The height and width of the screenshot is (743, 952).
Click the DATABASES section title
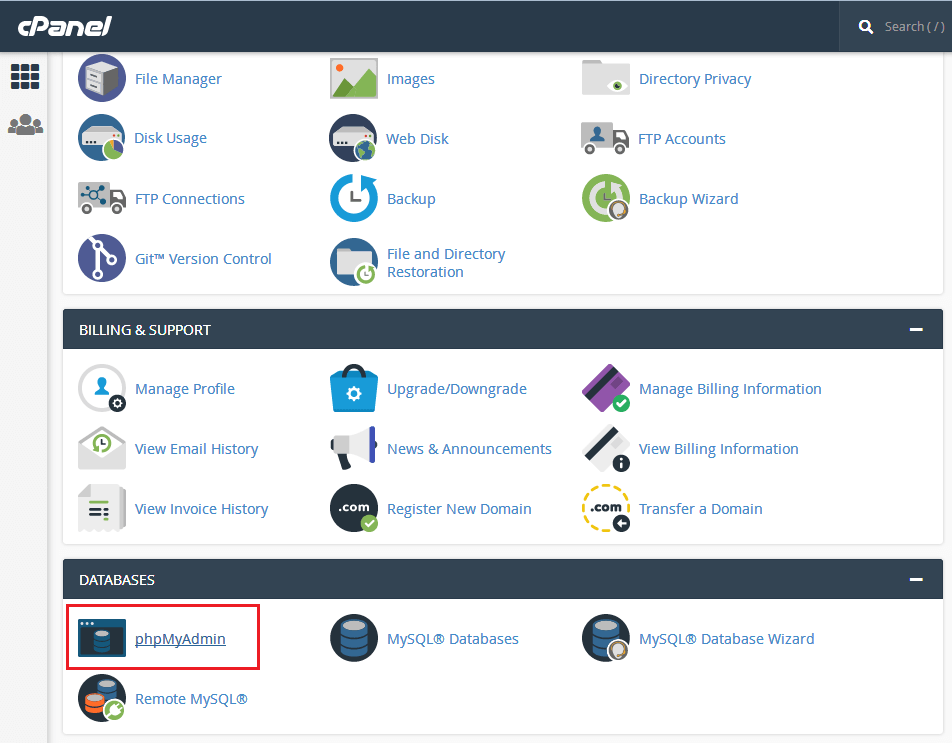(117, 580)
